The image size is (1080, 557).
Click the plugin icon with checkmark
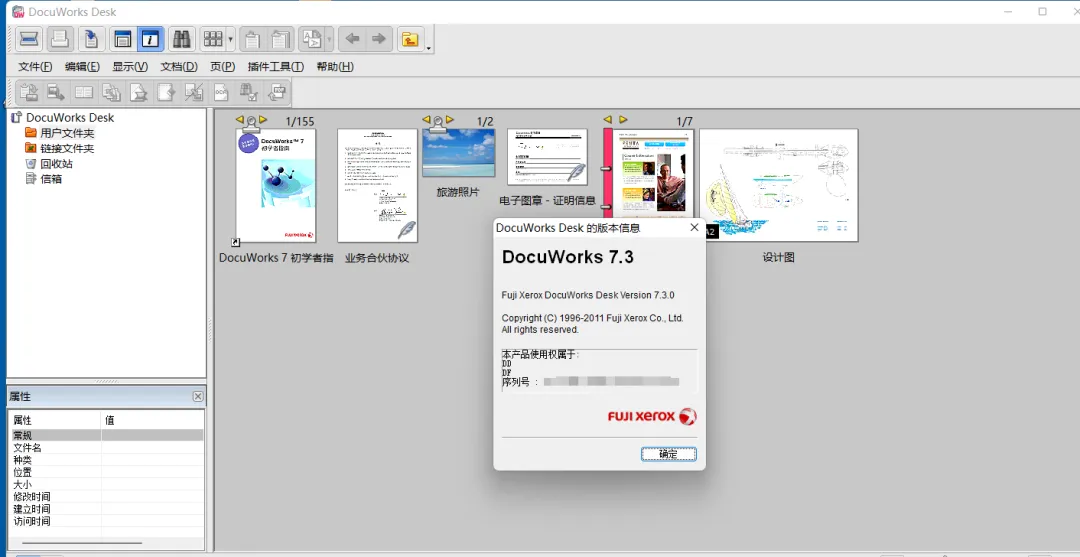coord(249,92)
